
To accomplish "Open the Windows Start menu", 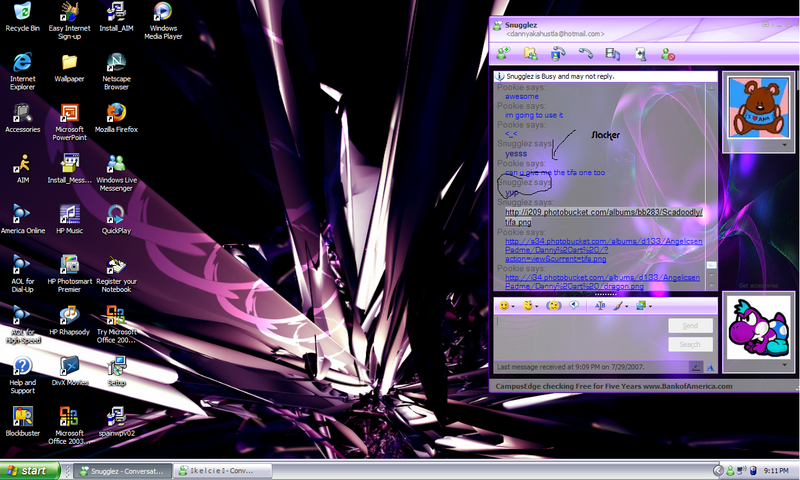I will coord(27,471).
